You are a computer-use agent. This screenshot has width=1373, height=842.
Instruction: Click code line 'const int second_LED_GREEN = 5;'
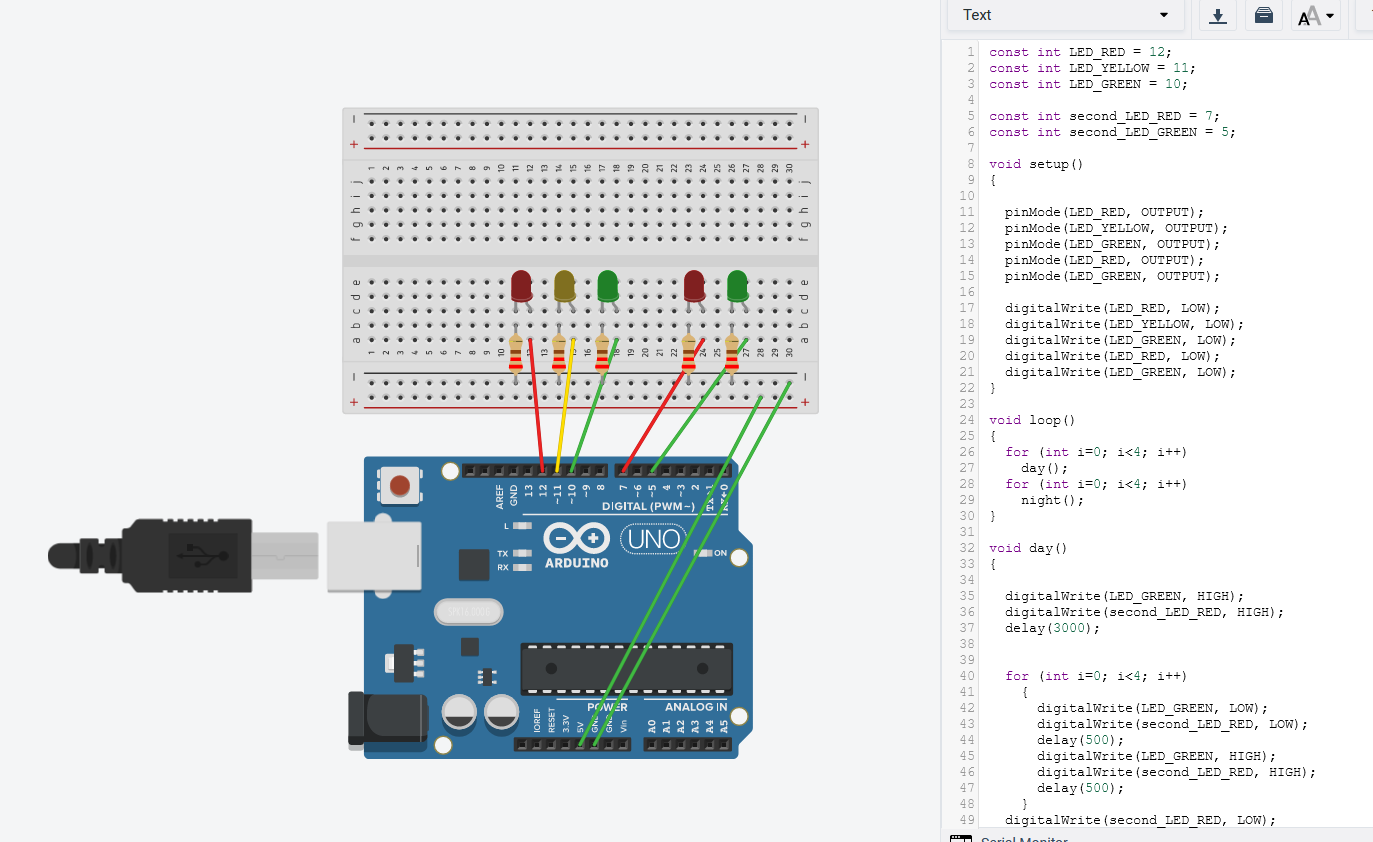pyautogui.click(x=1112, y=132)
